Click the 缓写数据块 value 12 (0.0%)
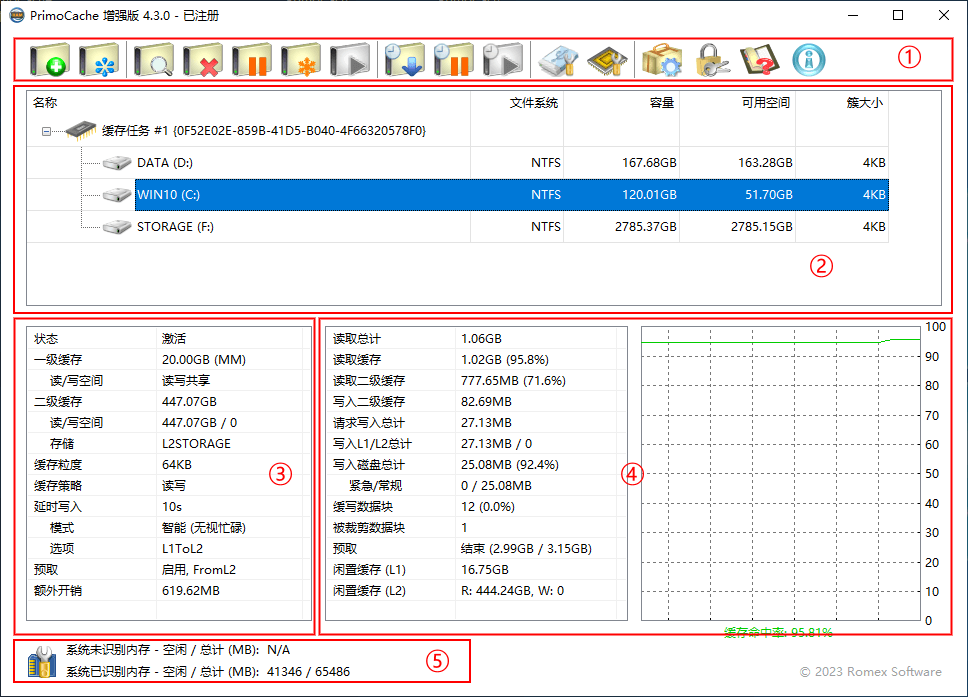 (x=488, y=507)
